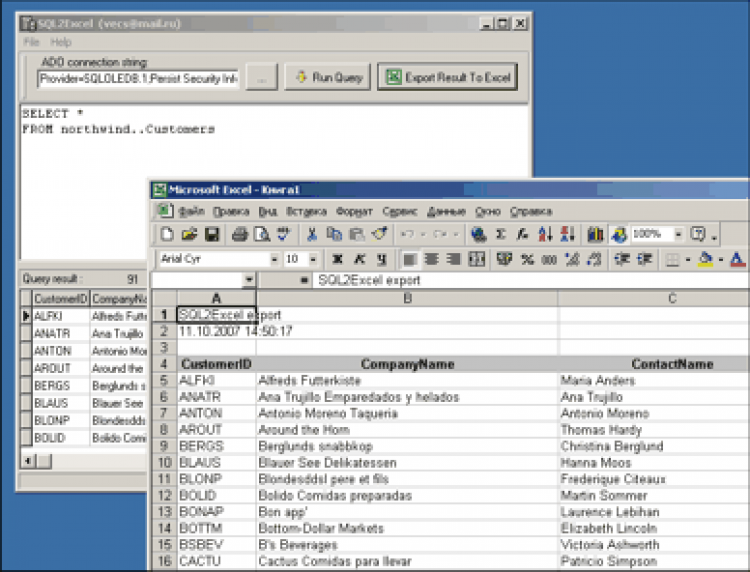The height and width of the screenshot is (572, 750).
Task: Click the Print icon in Excel toolbar
Action: pos(240,234)
